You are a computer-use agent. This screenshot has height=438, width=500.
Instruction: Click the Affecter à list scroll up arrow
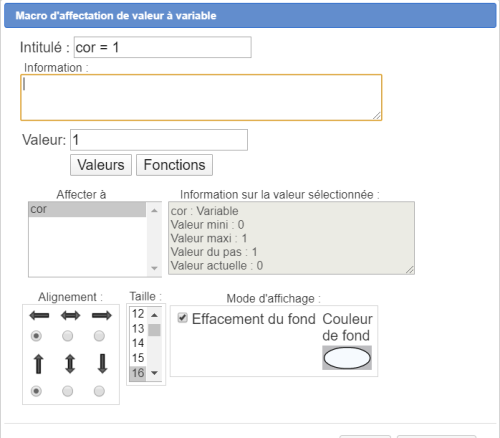click(x=154, y=211)
